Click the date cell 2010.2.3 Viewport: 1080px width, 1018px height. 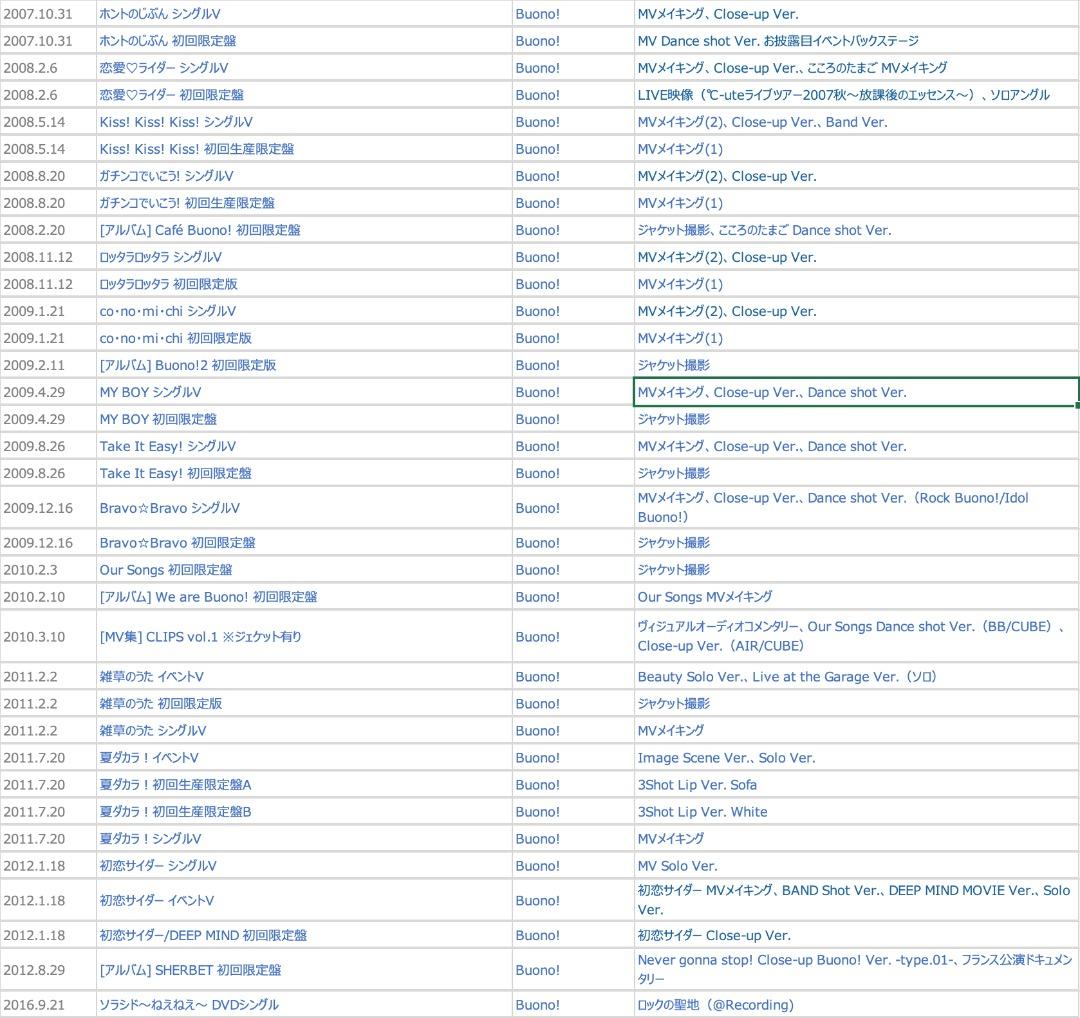click(x=48, y=570)
